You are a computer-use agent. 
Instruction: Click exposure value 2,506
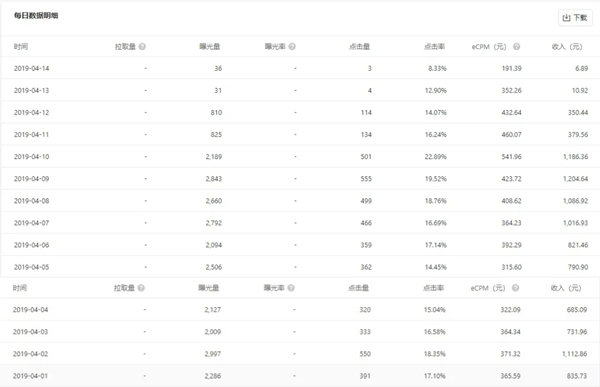pos(214,267)
